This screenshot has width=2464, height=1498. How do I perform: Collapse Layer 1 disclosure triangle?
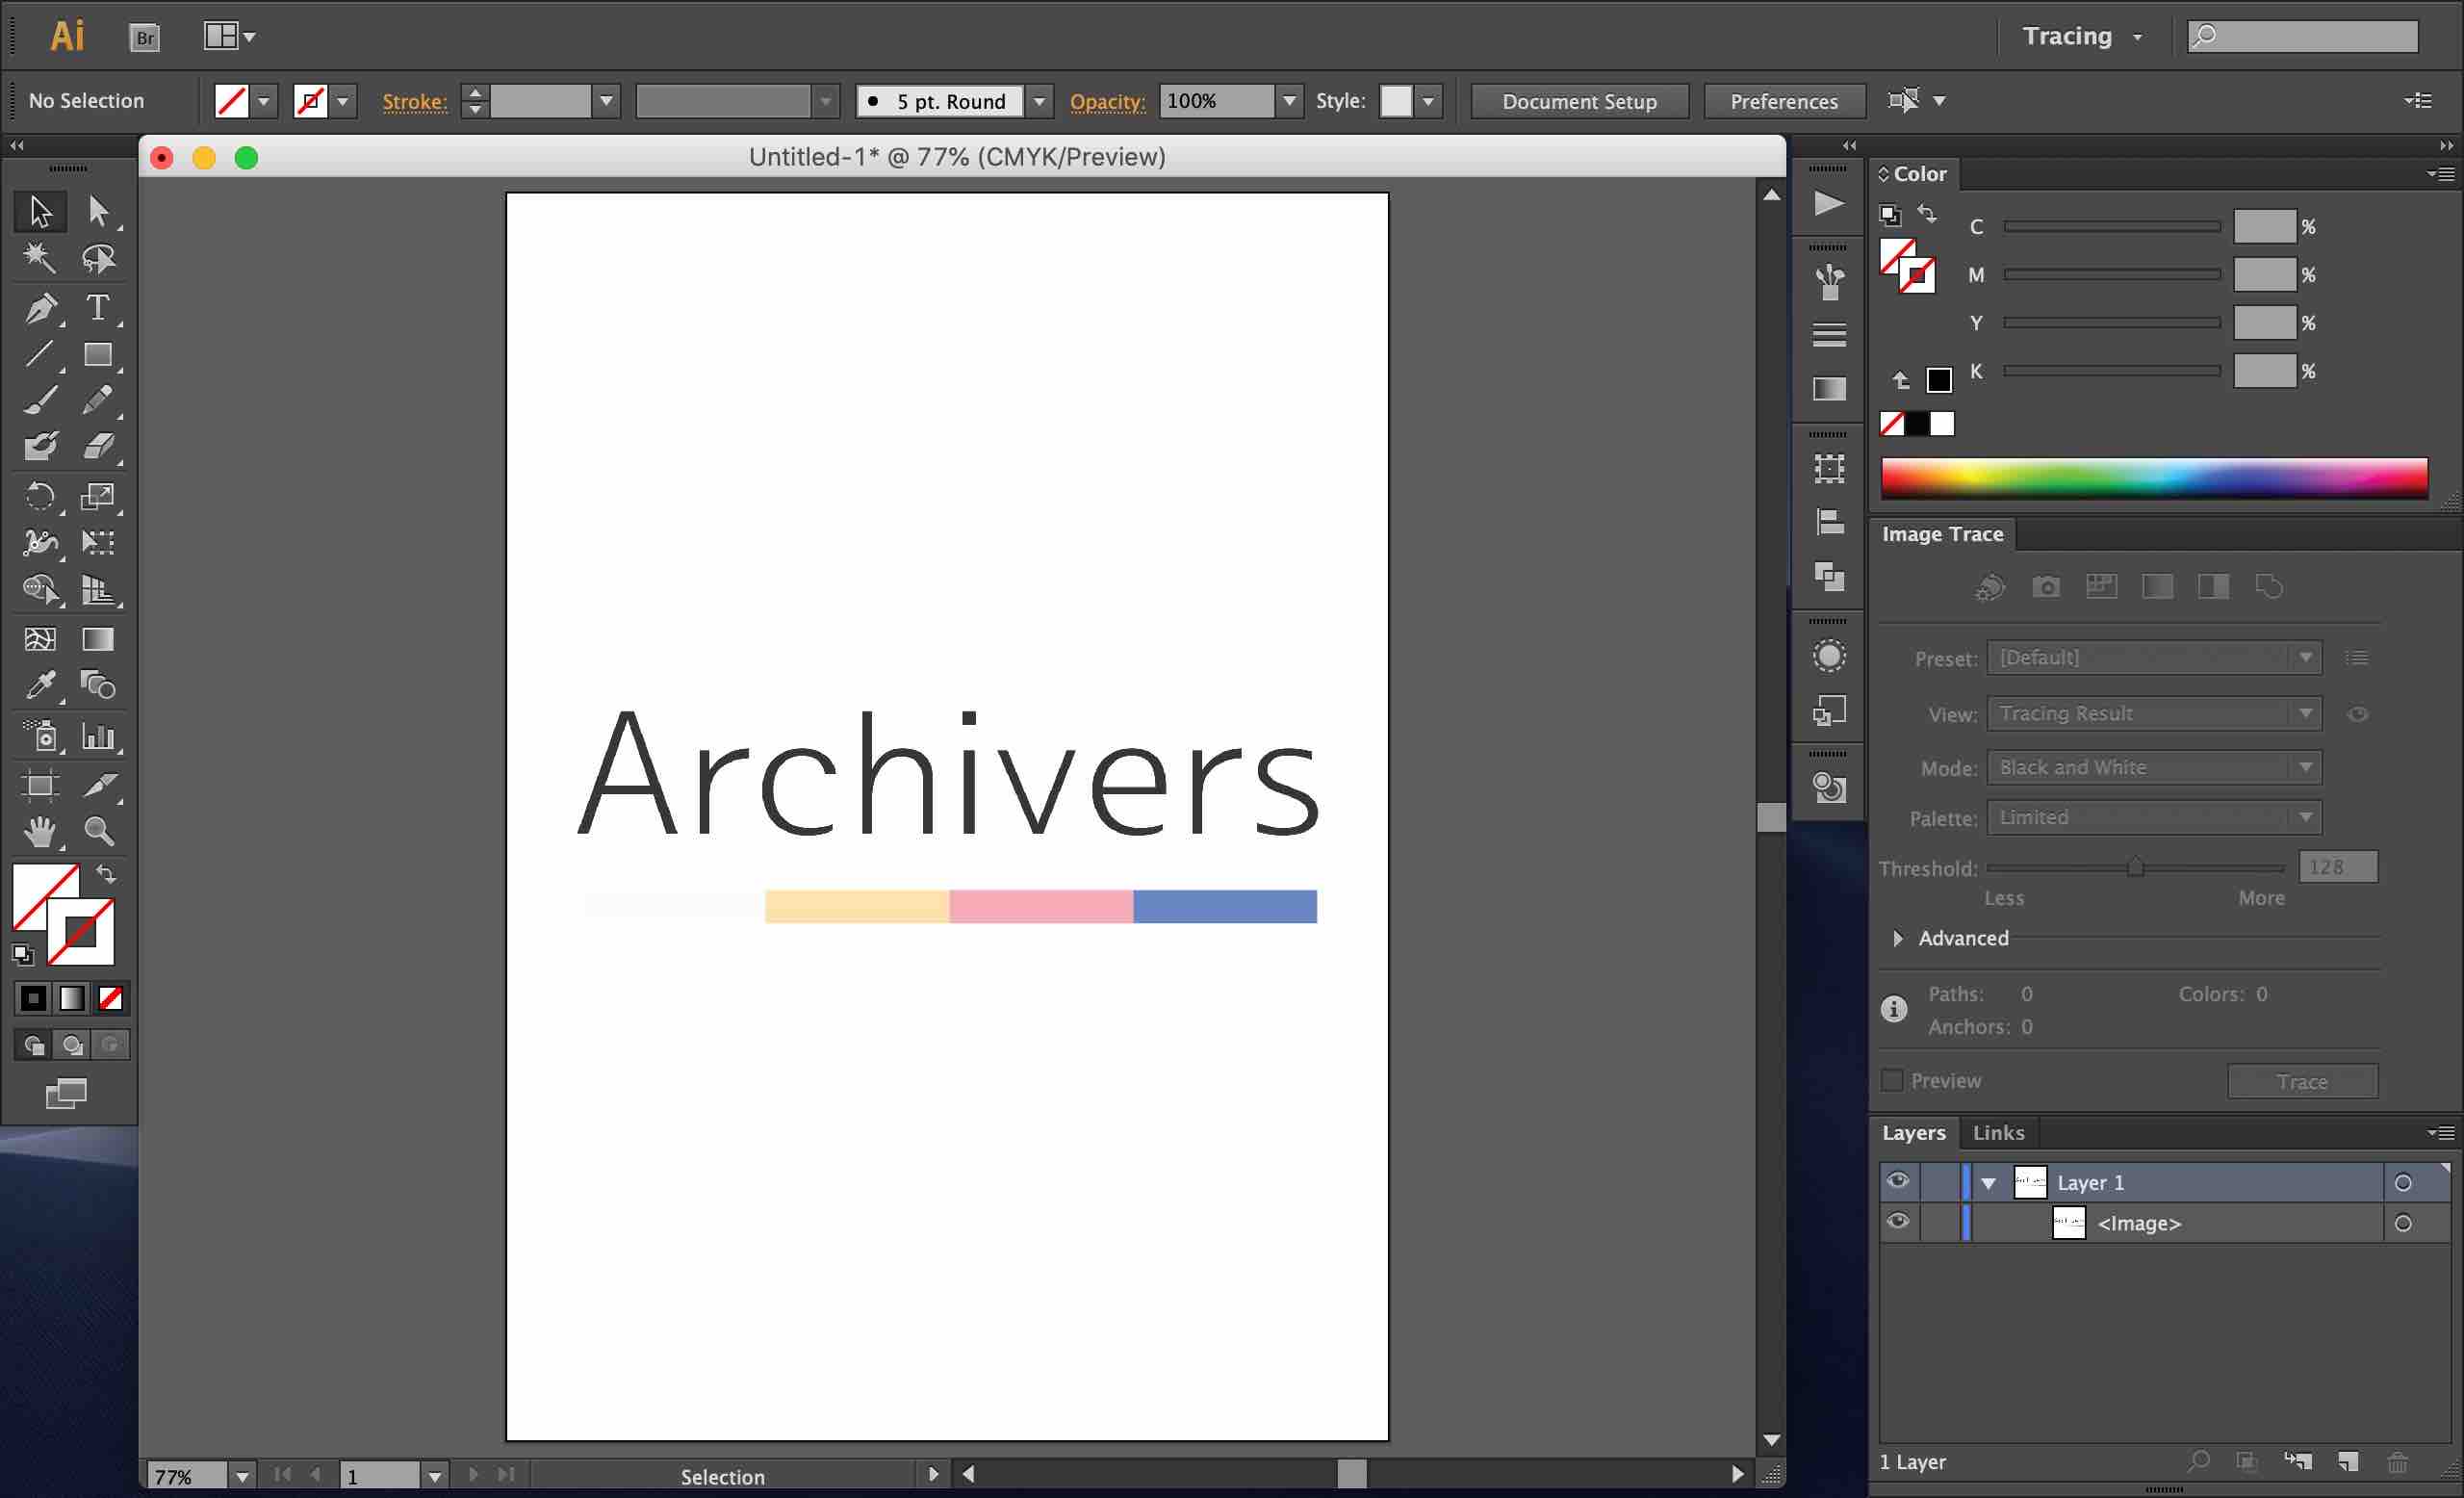click(1989, 1183)
